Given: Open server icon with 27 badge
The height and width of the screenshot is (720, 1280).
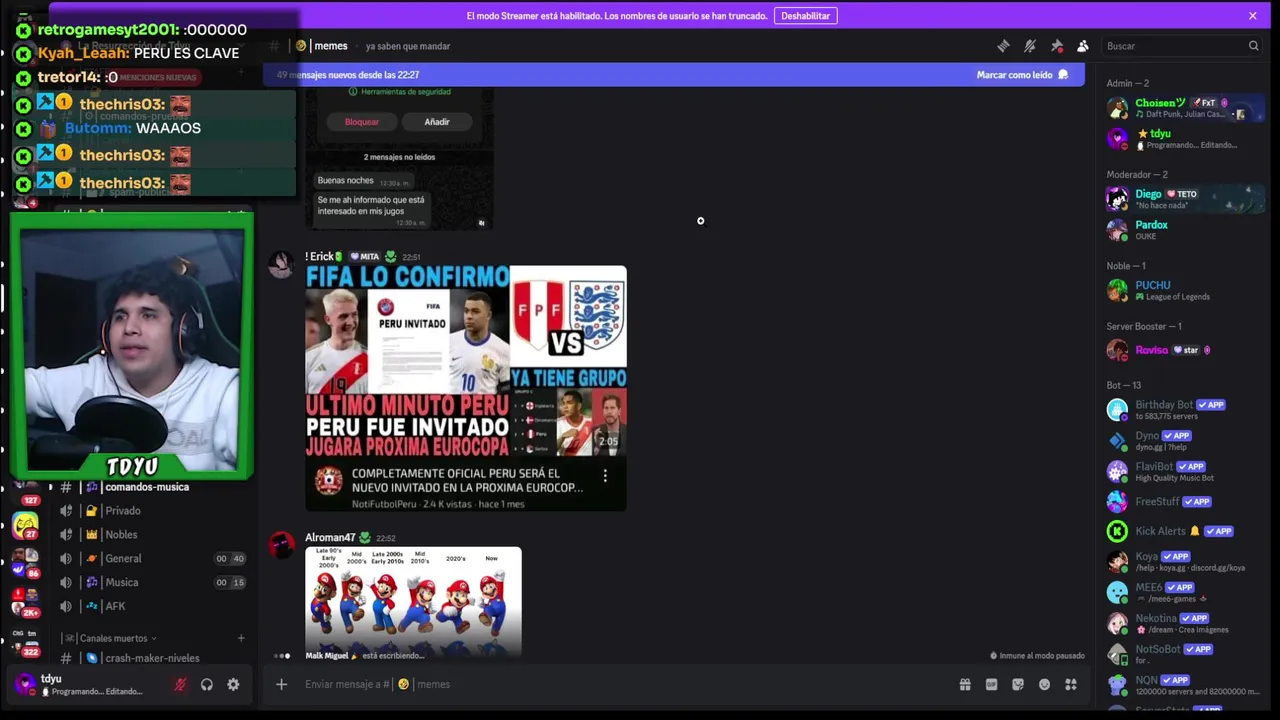Looking at the screenshot, I should coord(26,524).
